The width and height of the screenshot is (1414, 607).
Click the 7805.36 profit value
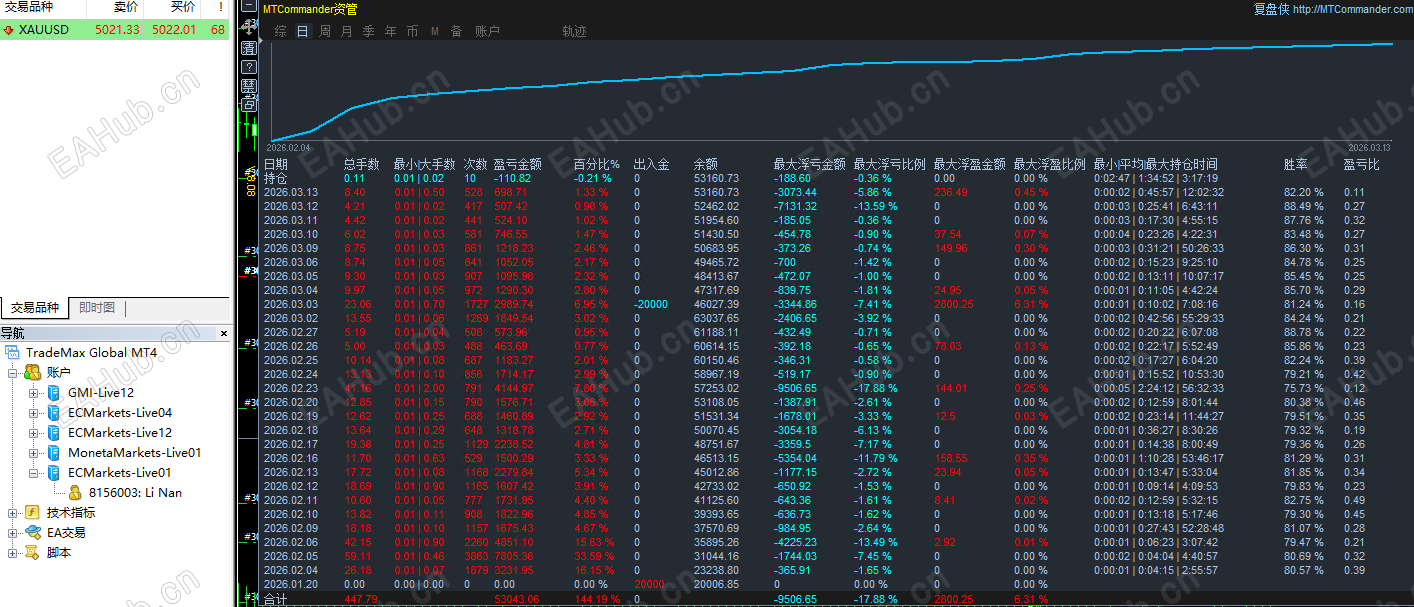[514, 556]
